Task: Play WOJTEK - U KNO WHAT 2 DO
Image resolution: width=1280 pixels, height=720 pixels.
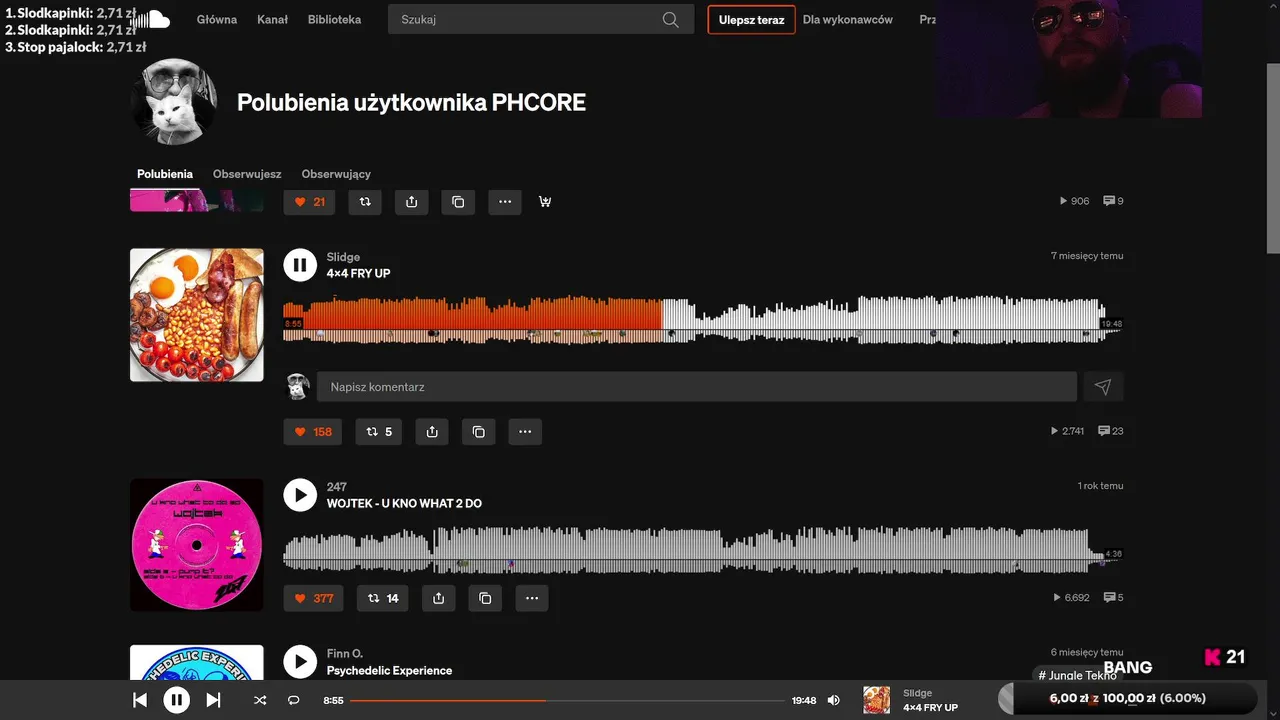Action: click(x=300, y=495)
